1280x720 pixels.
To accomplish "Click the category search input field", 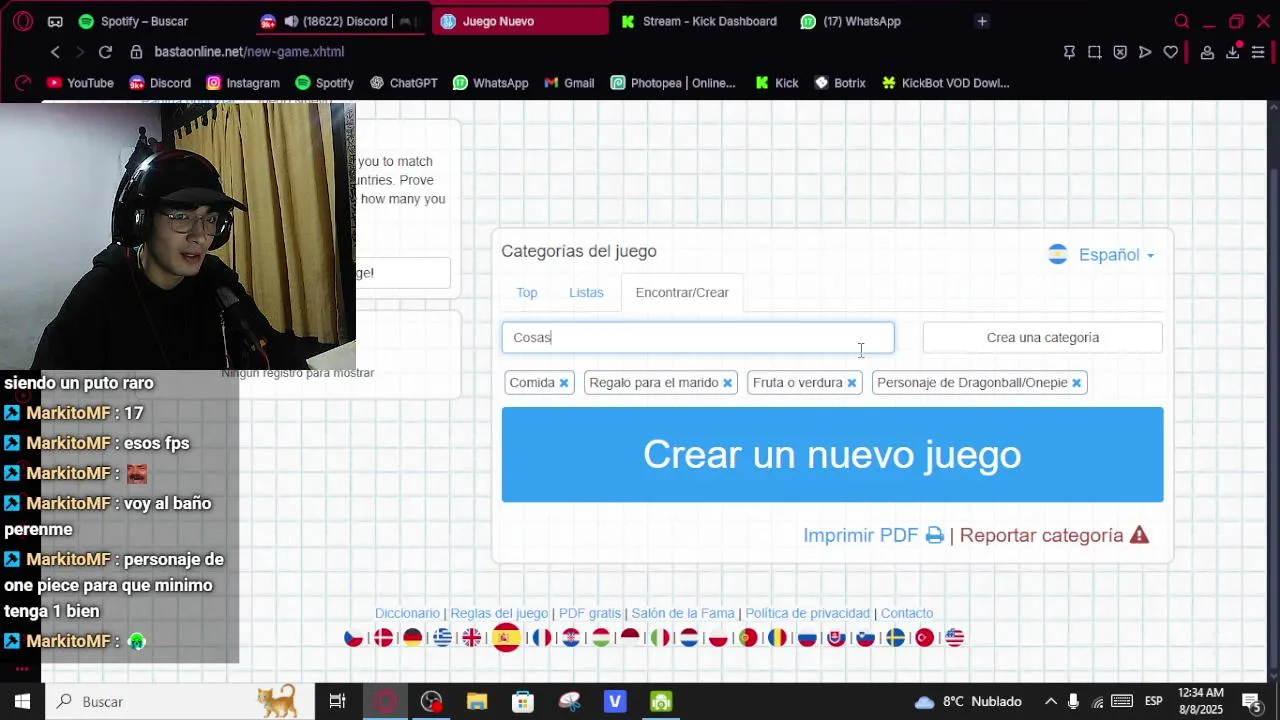I will (x=698, y=338).
